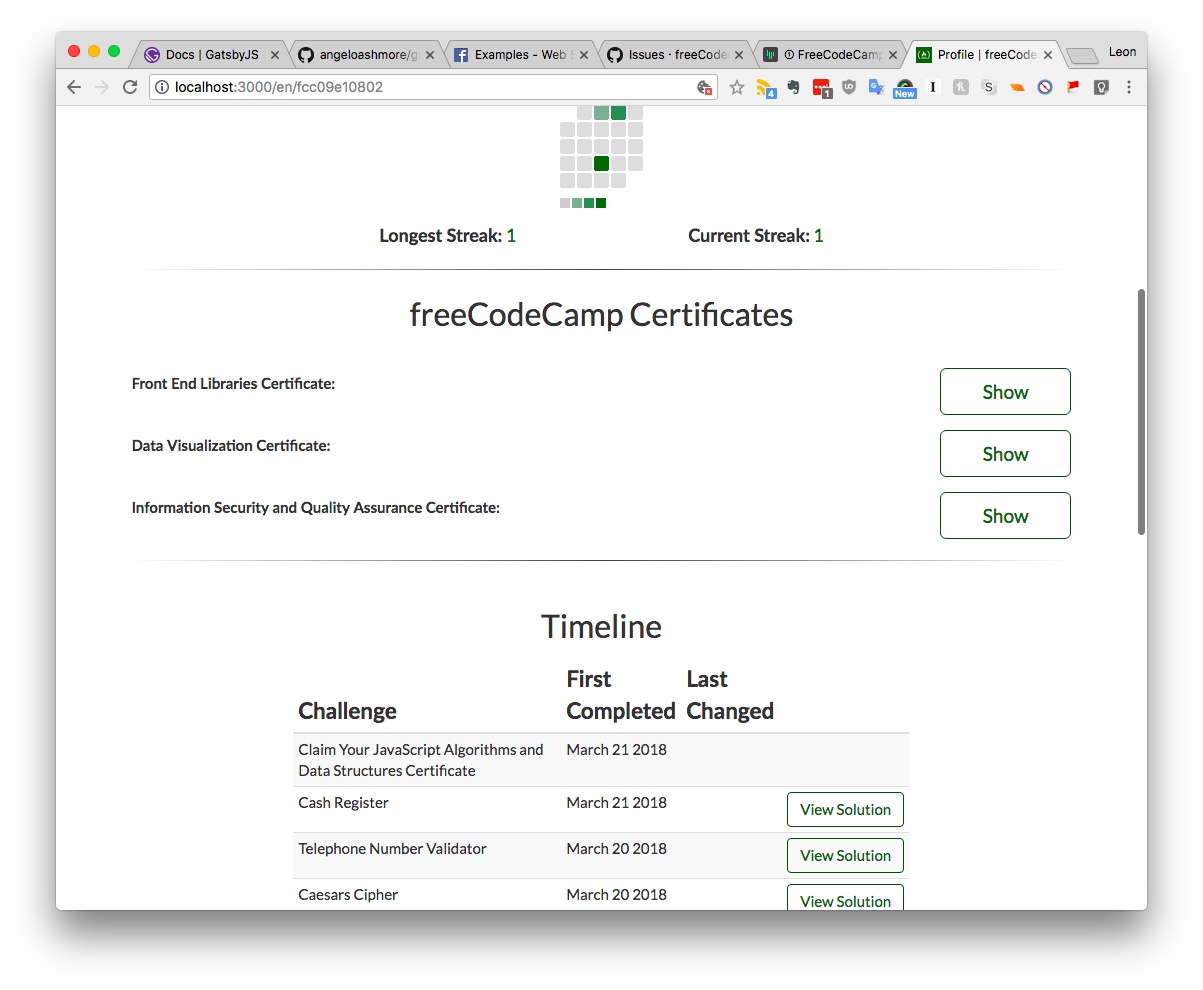Image resolution: width=1203 pixels, height=990 pixels.
Task: Click the First Completed column header
Action: click(621, 695)
